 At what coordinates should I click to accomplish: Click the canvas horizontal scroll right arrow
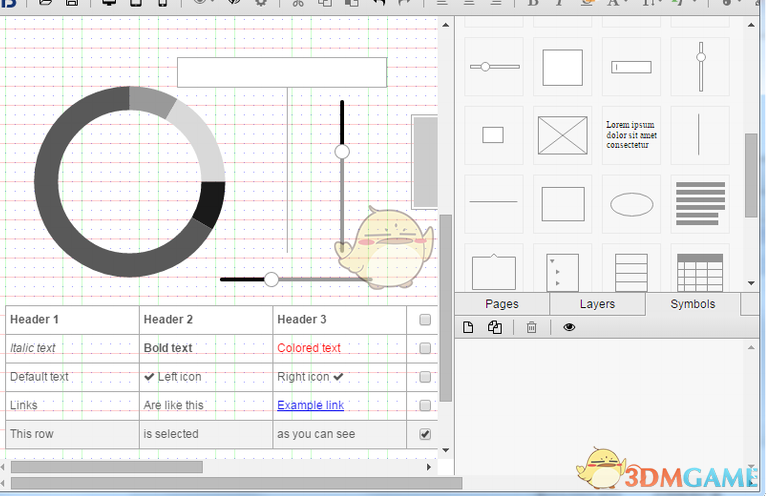[x=429, y=467]
